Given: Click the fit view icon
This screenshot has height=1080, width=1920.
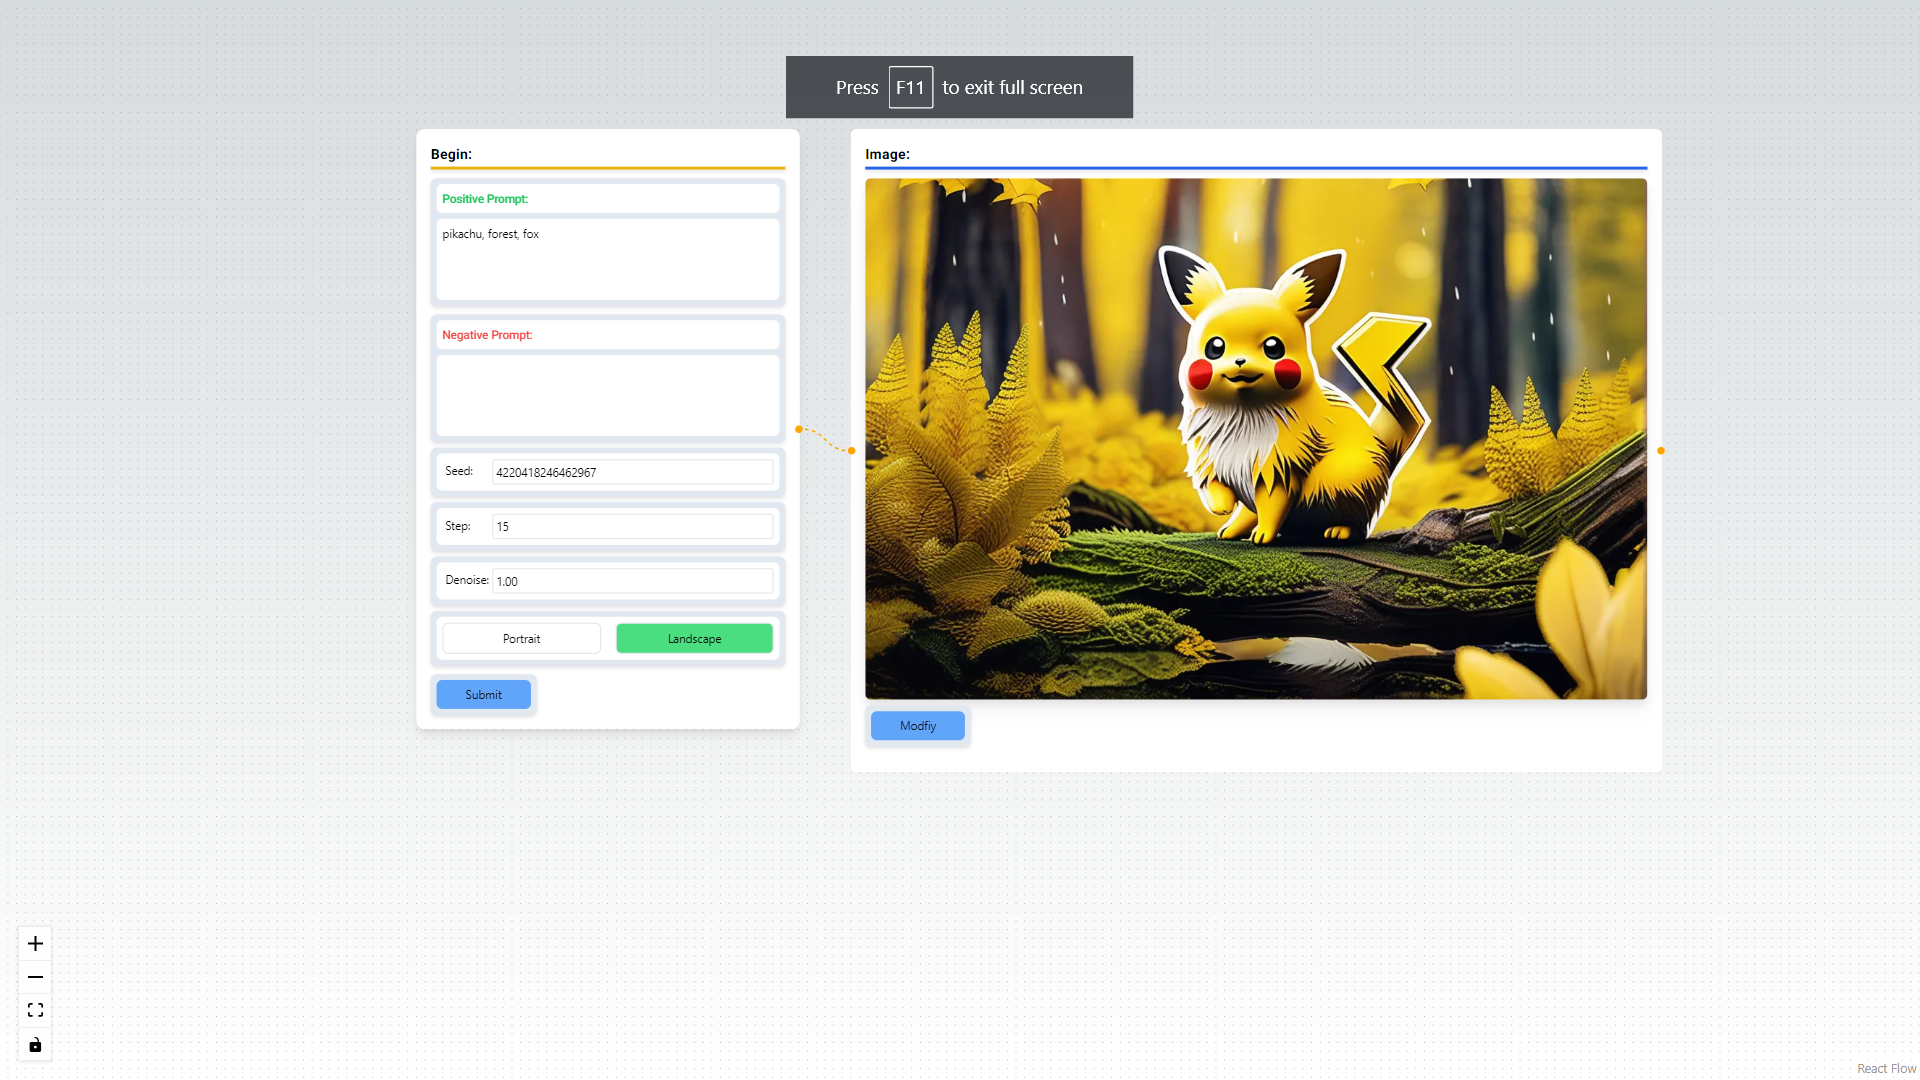Looking at the screenshot, I should [35, 1010].
